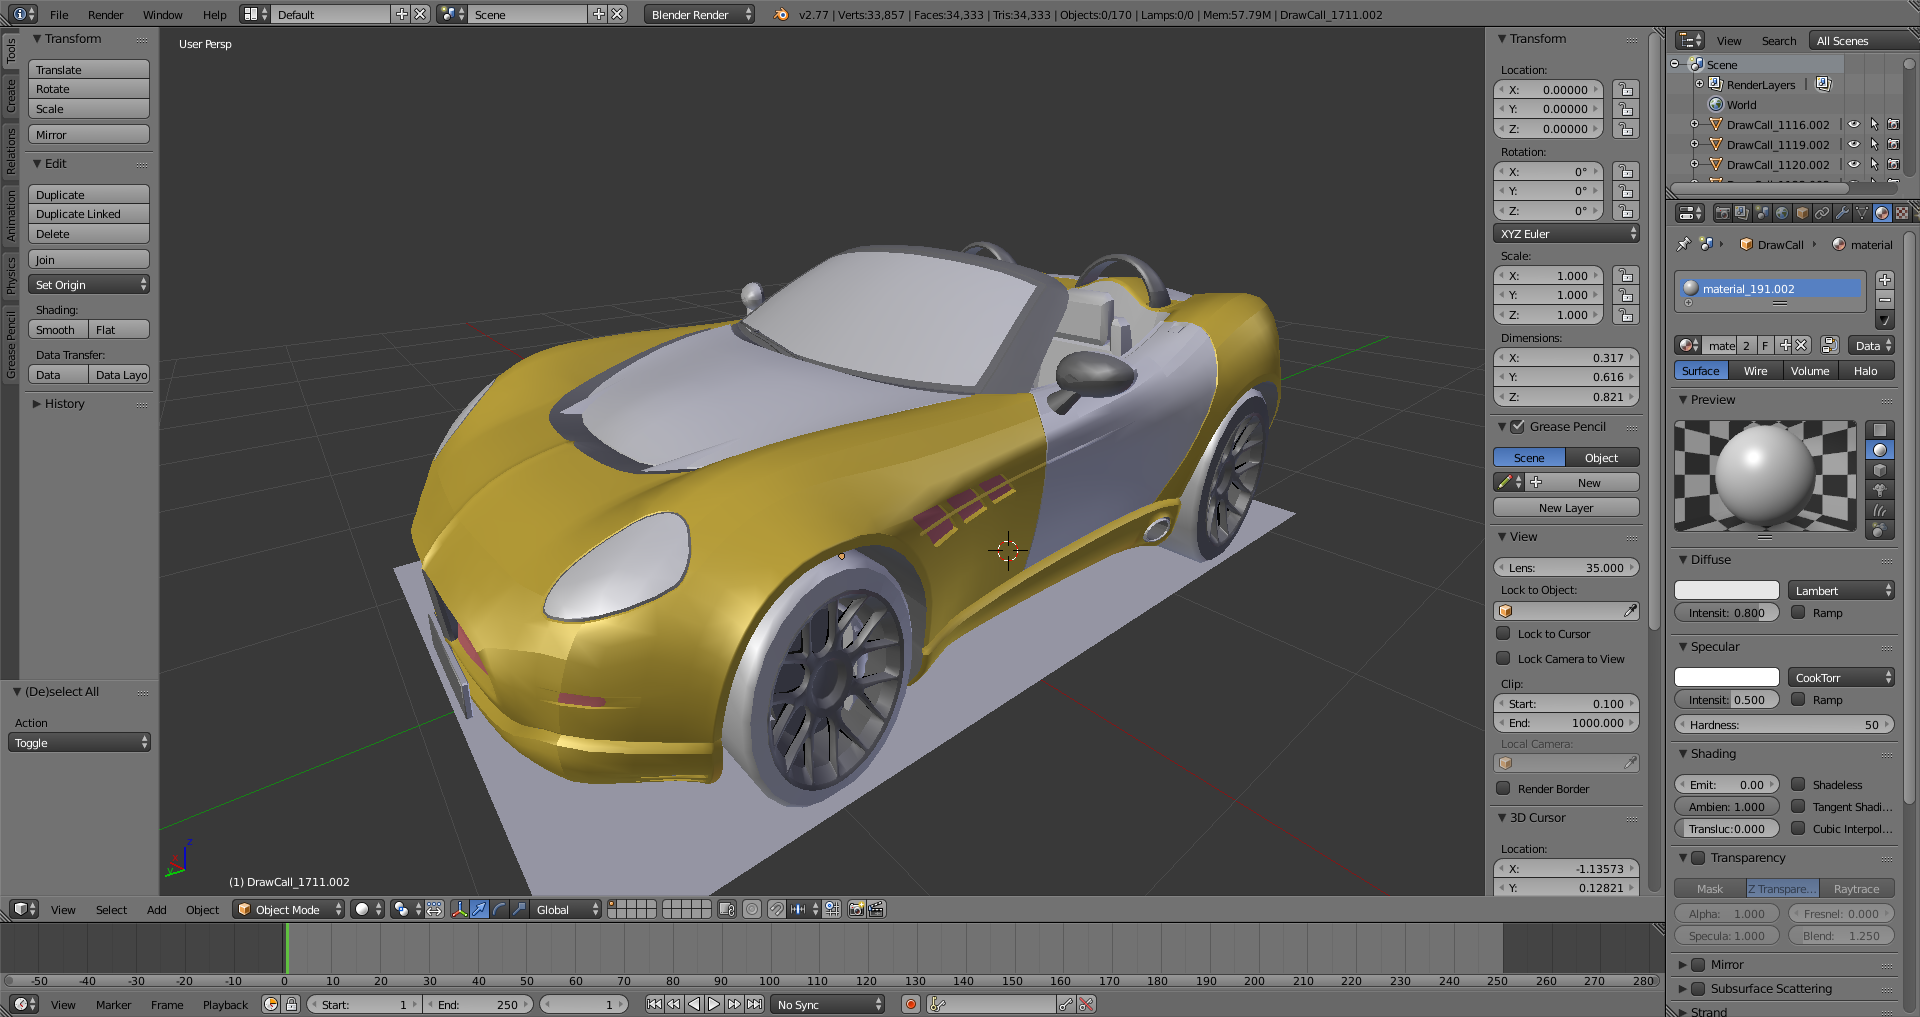Click the Duplicate Linked button

click(88, 214)
